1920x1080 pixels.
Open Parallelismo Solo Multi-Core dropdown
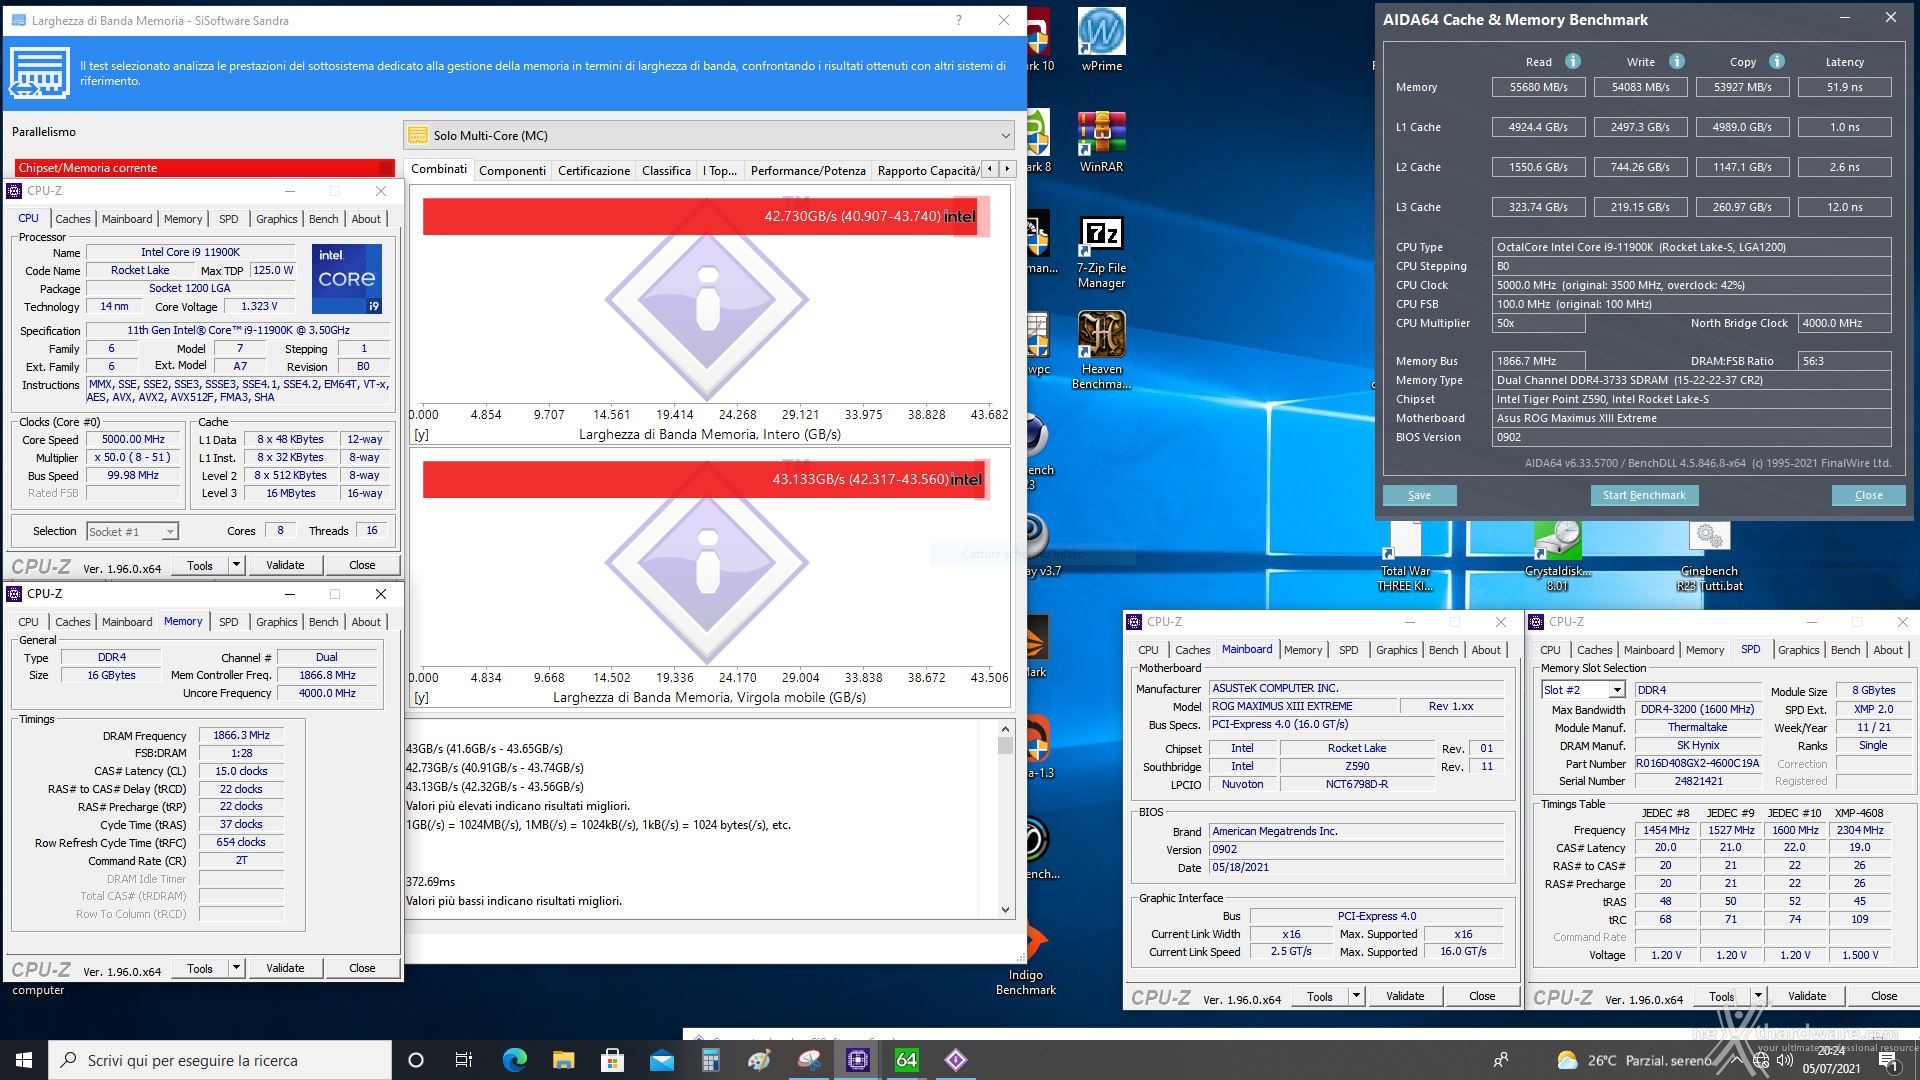[709, 135]
